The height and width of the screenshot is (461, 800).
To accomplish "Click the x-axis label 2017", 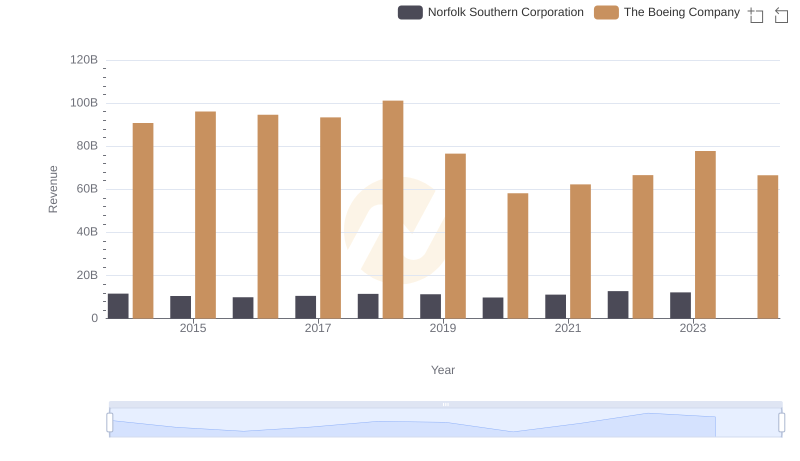I will click(x=318, y=328).
